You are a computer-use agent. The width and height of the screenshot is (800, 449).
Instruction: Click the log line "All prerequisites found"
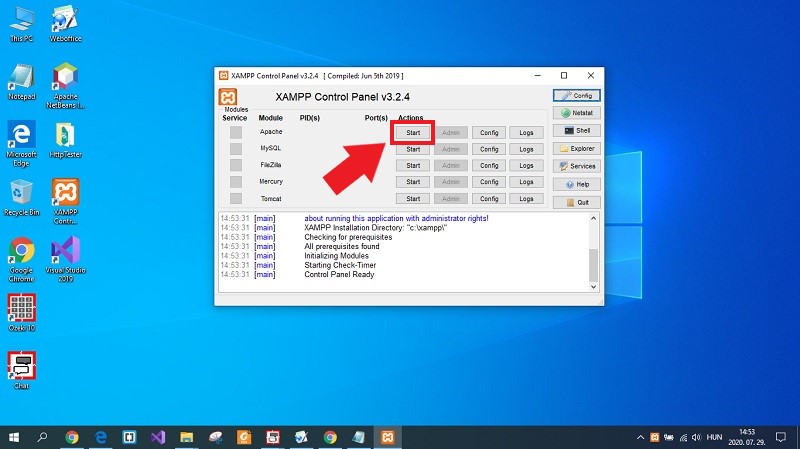coord(342,246)
